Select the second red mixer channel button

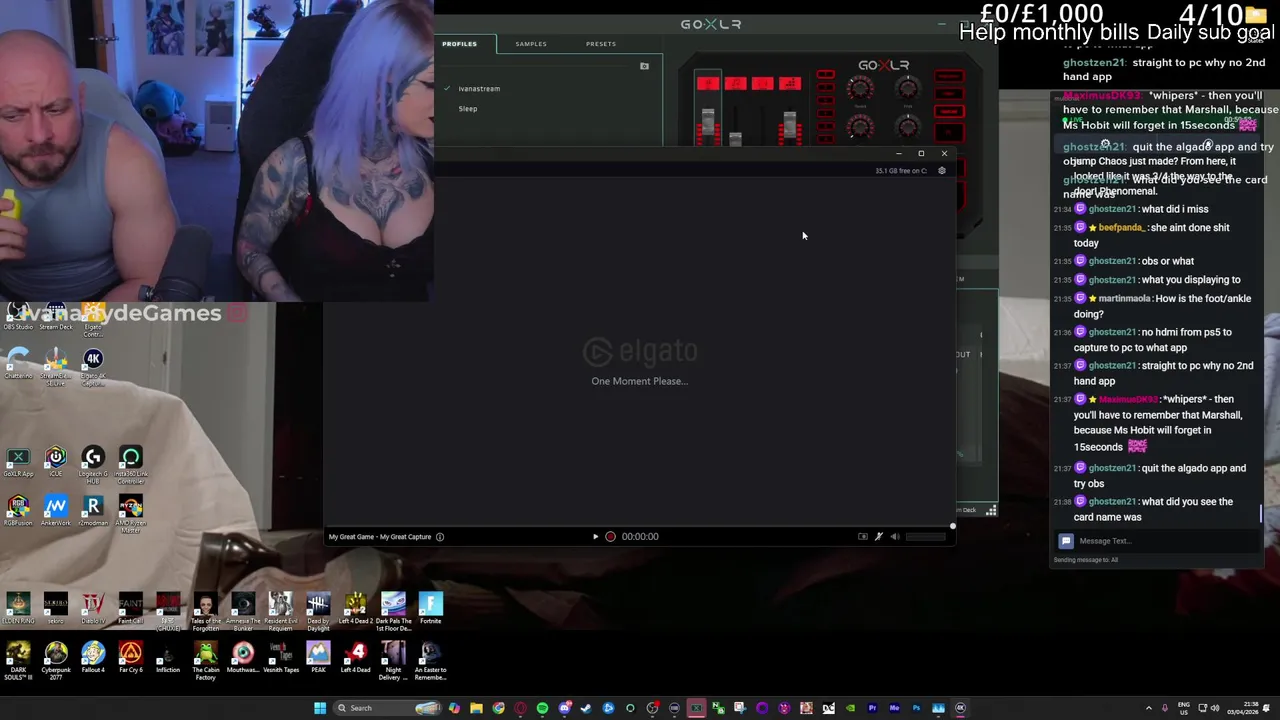coord(735,84)
